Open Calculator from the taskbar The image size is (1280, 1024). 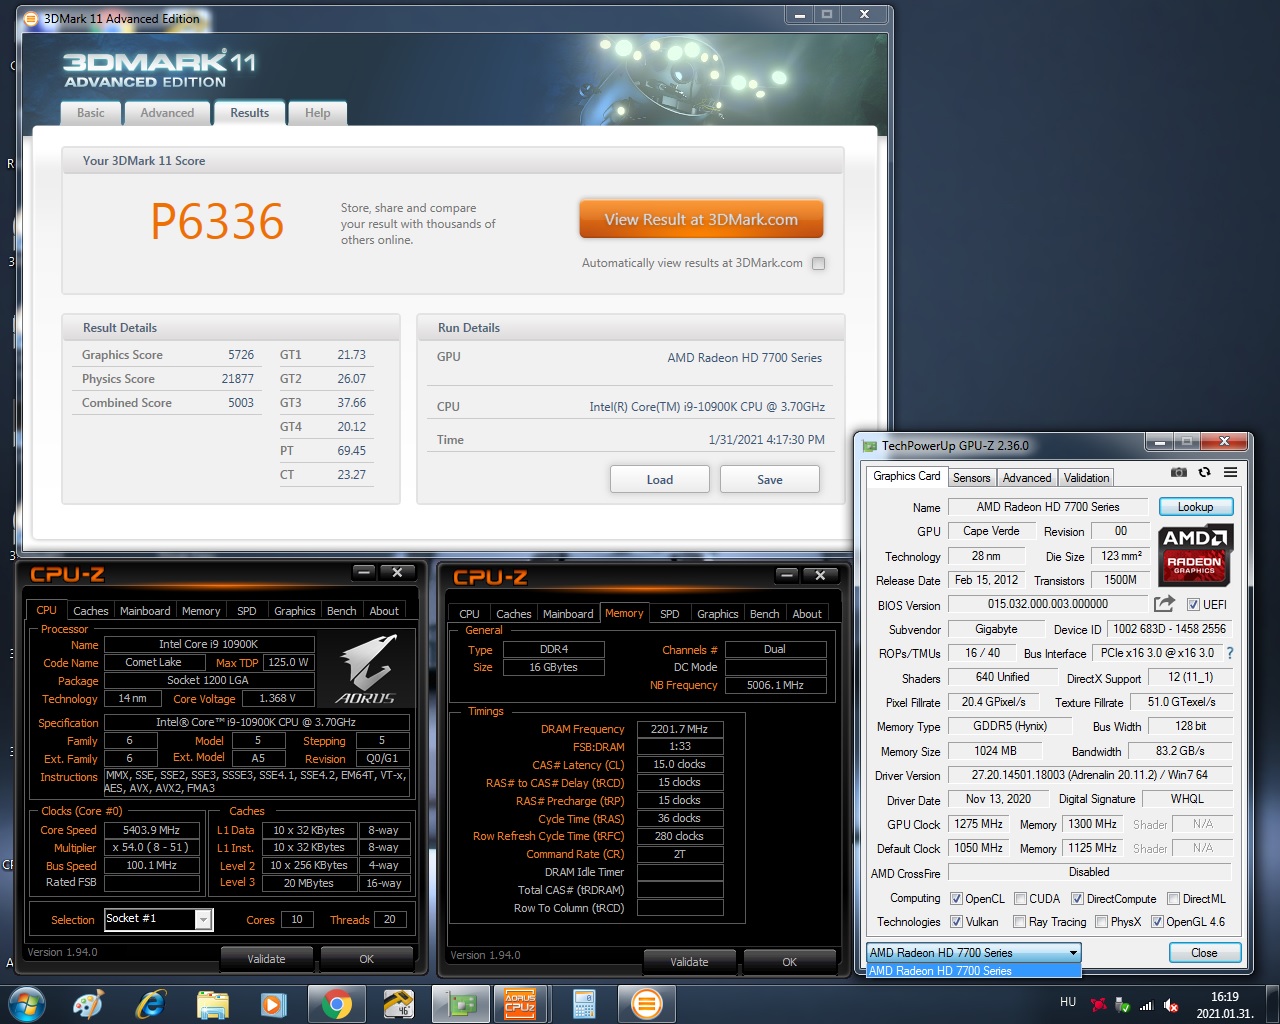(584, 1004)
